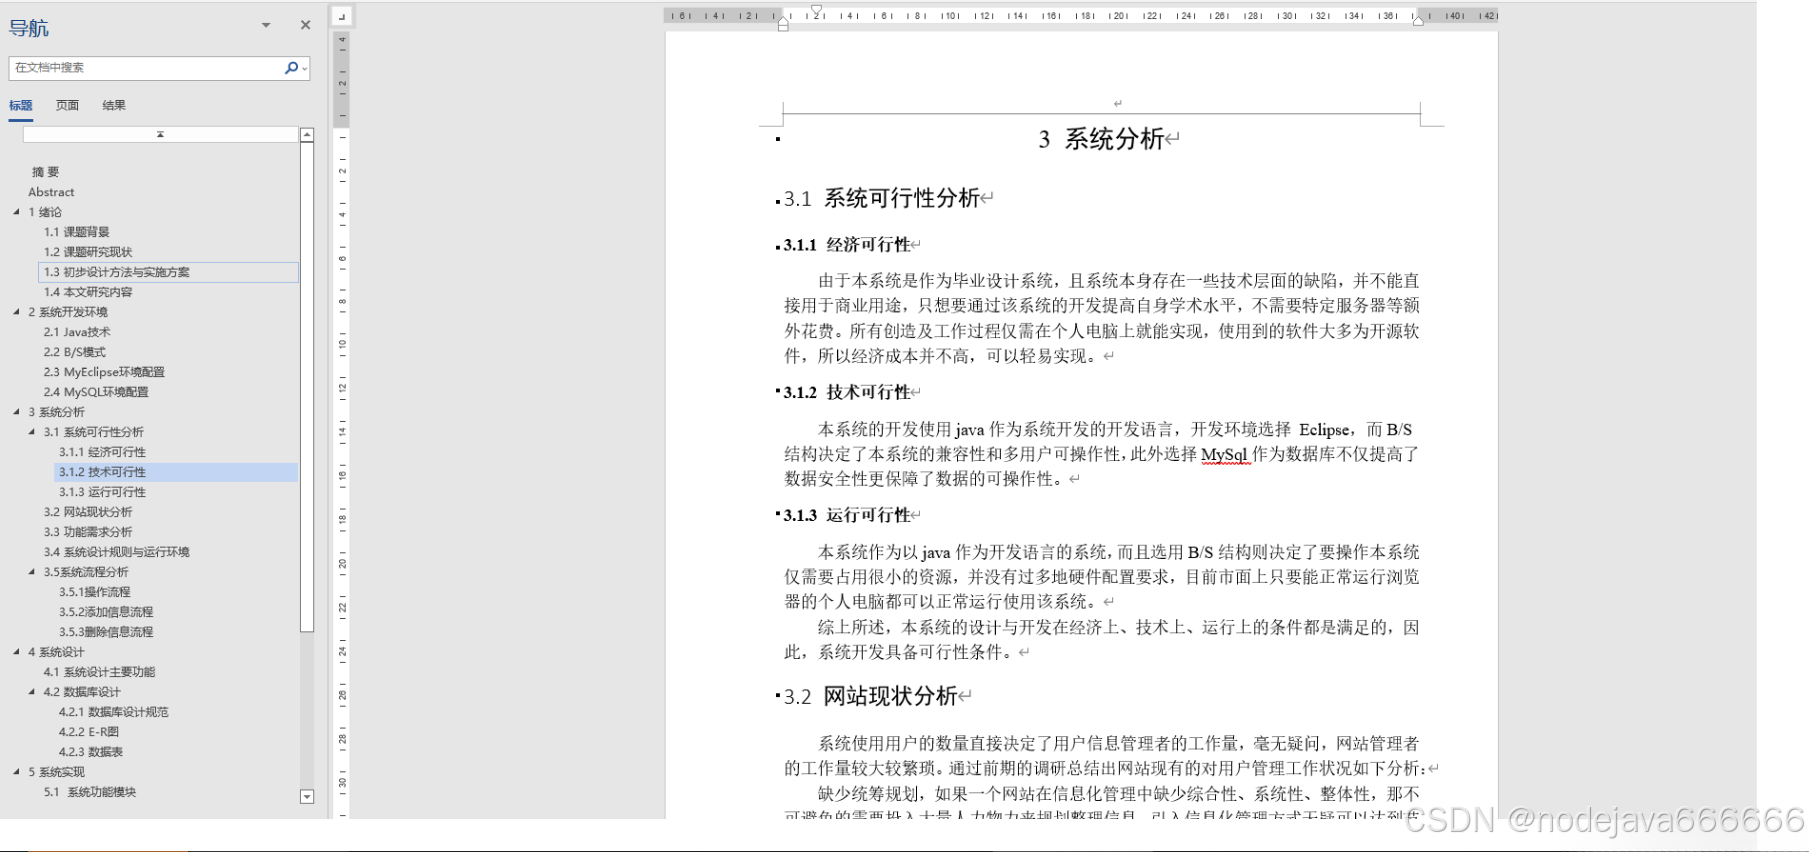Image resolution: width=1809 pixels, height=852 pixels.
Task: Go to 2.1 Java技术 heading
Action: (x=77, y=332)
